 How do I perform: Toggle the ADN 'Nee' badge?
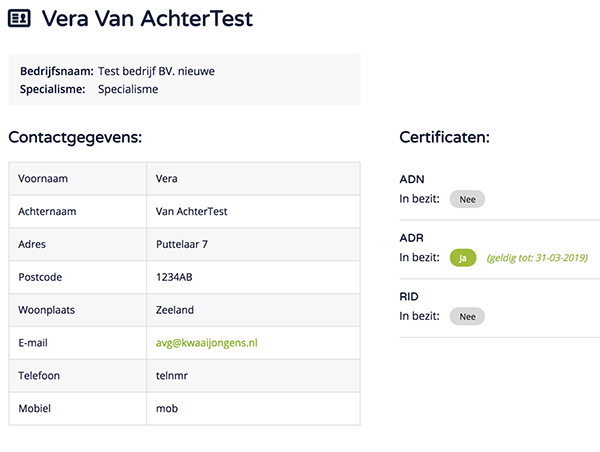click(467, 199)
